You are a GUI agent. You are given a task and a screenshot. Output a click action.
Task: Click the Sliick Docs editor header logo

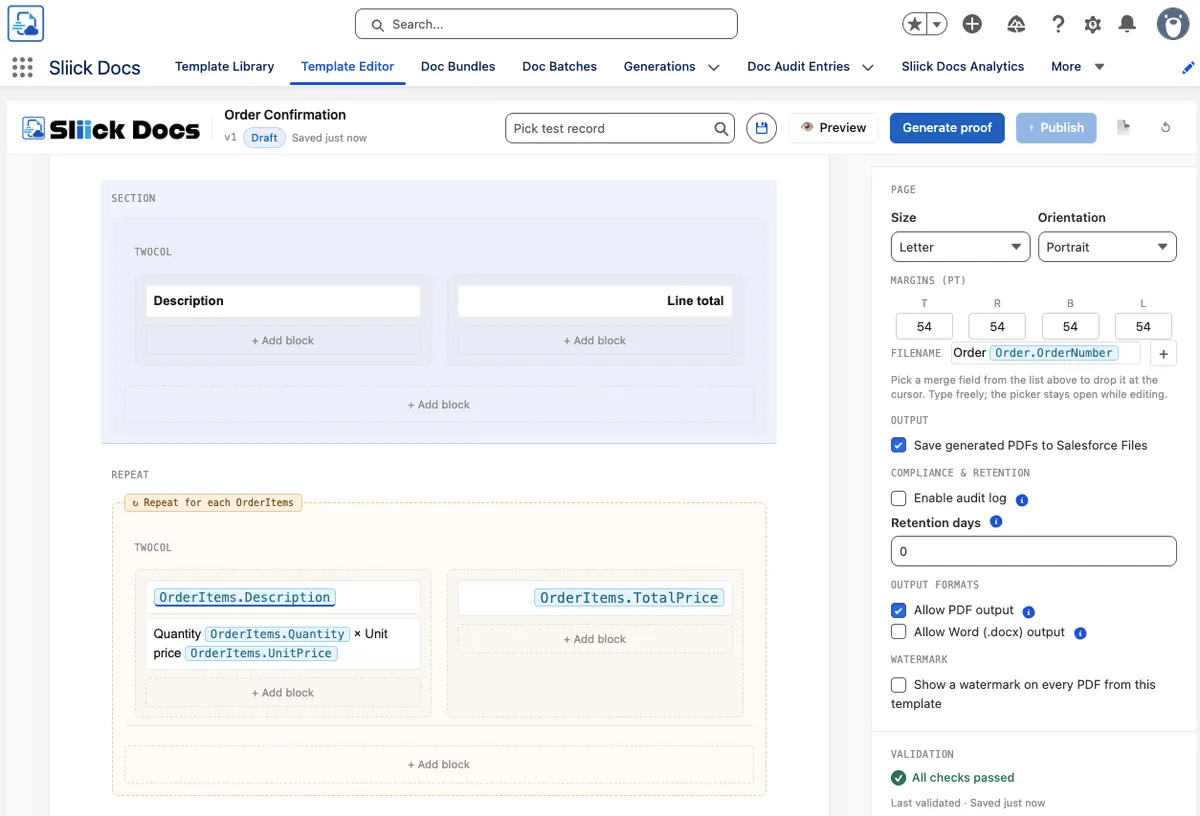click(x=111, y=128)
